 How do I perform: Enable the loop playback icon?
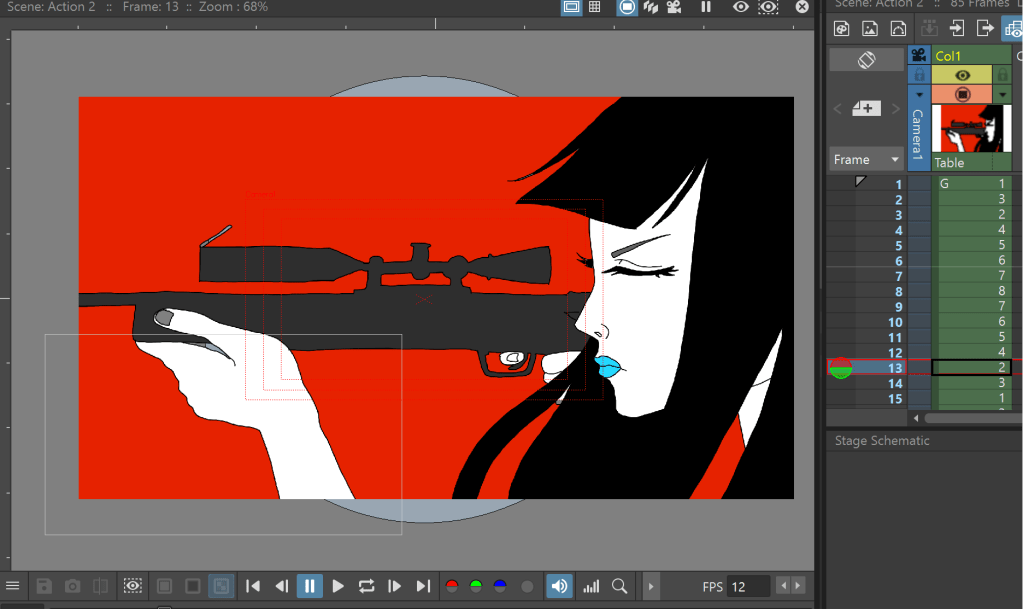coord(366,586)
